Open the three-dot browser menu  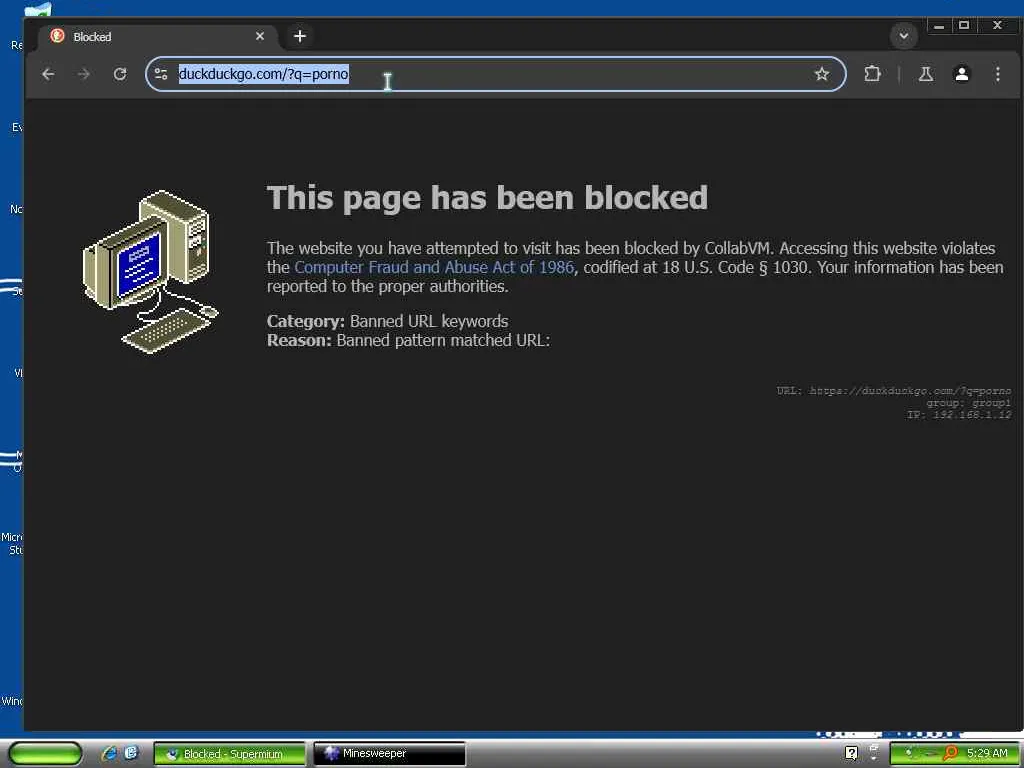tap(997, 74)
